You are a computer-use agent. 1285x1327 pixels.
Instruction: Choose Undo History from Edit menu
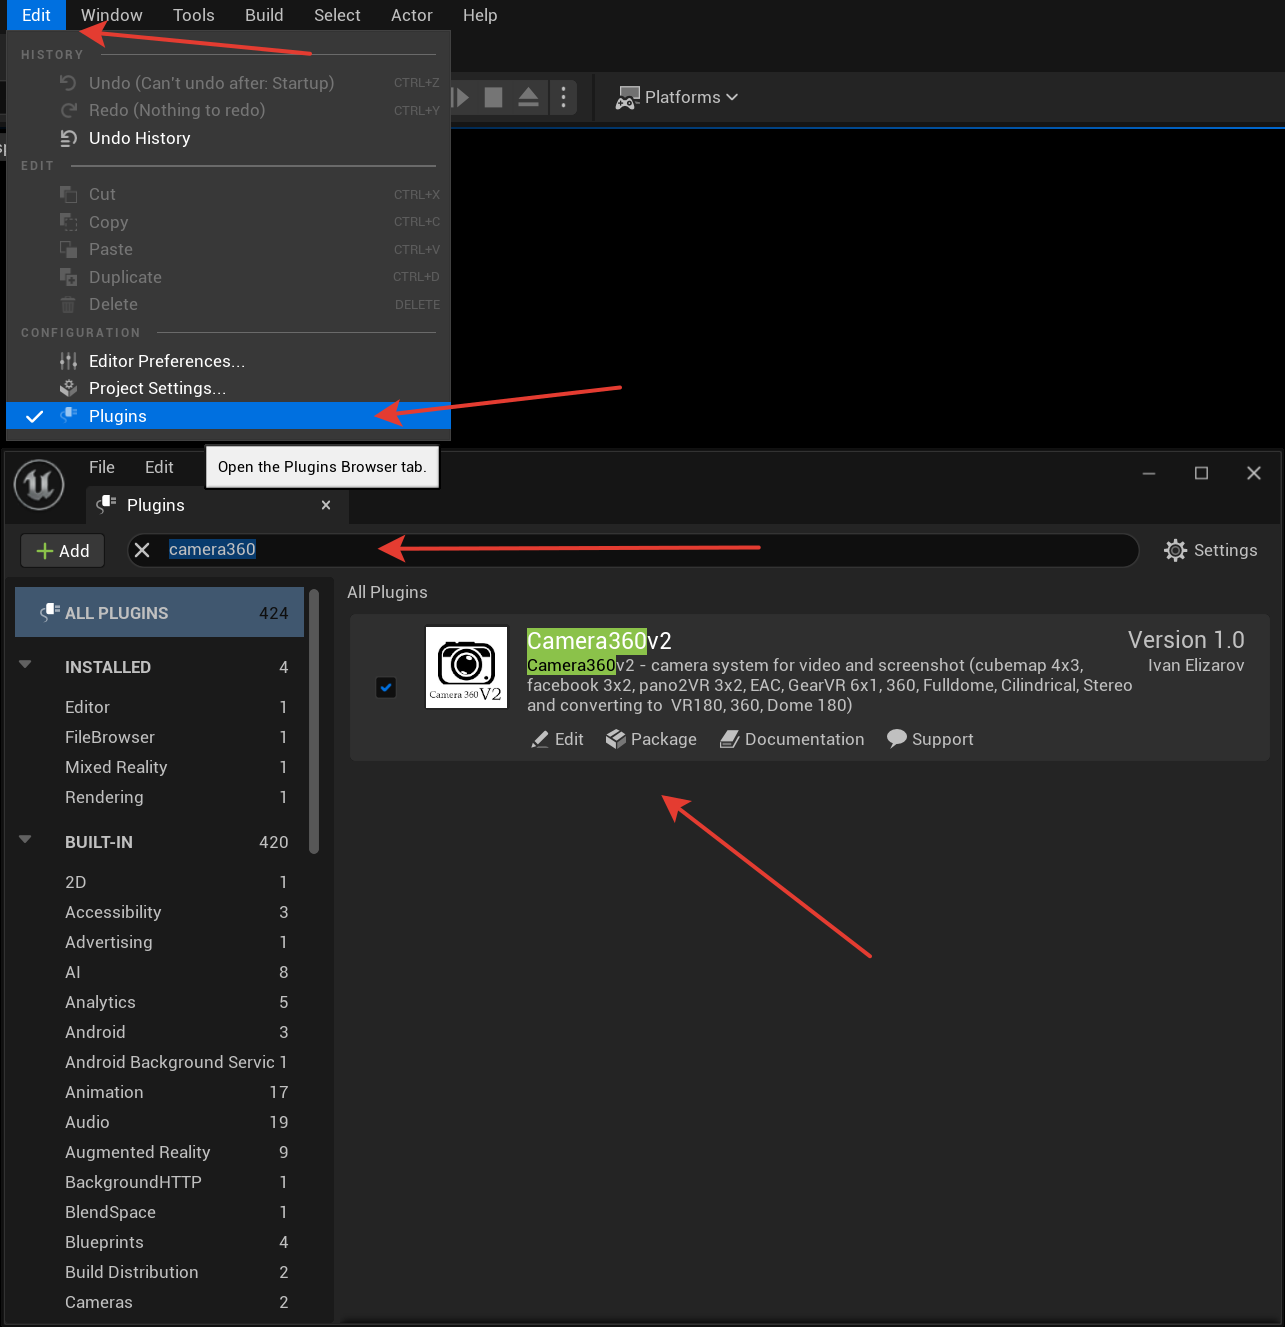point(228,138)
